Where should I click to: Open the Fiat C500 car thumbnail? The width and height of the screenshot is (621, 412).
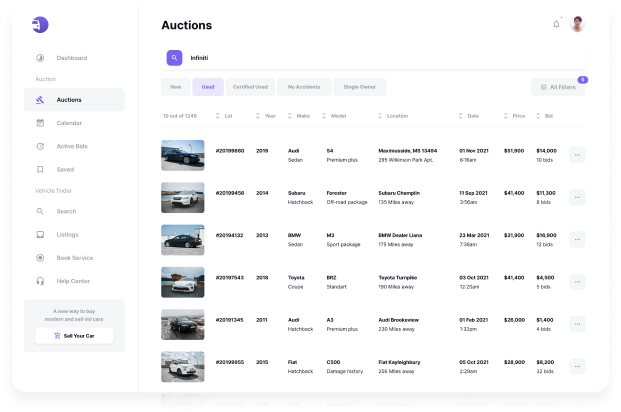coord(183,367)
